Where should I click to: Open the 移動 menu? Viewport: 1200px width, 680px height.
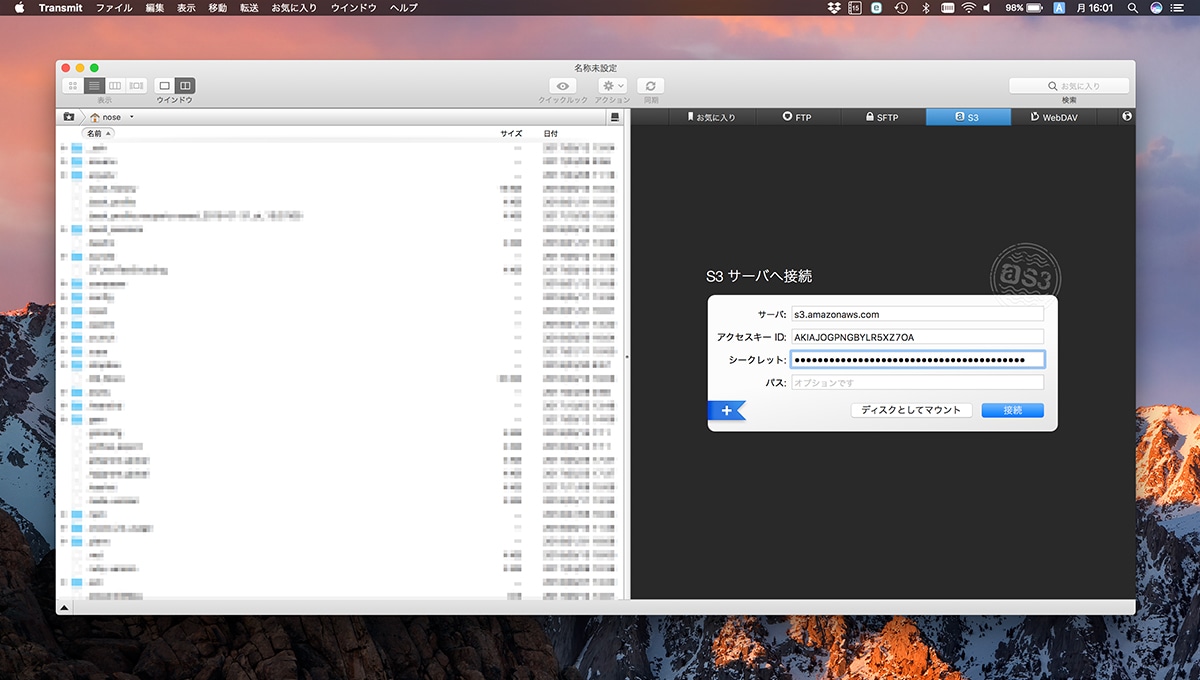[x=217, y=8]
